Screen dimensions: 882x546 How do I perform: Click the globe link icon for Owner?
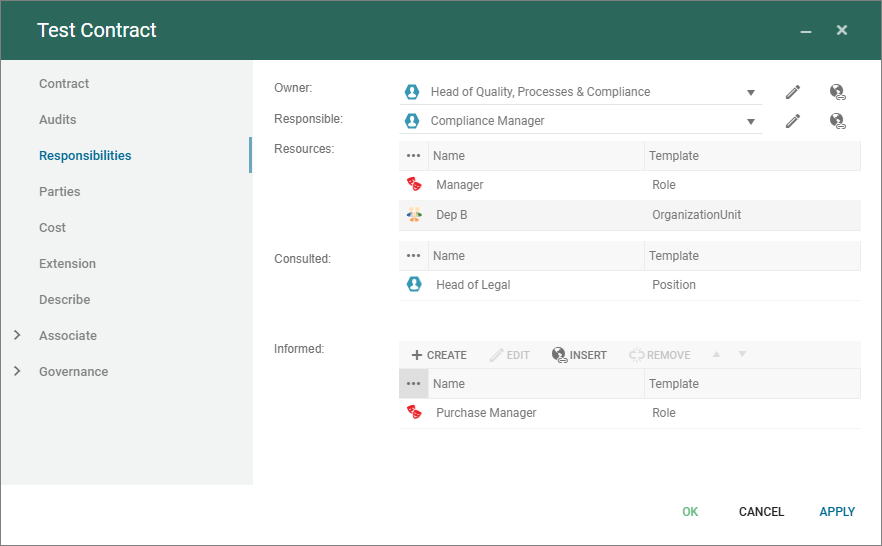click(838, 92)
